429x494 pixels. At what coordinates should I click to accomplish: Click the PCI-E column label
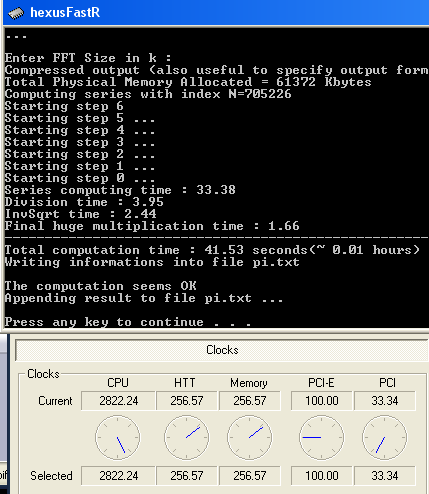321,383
